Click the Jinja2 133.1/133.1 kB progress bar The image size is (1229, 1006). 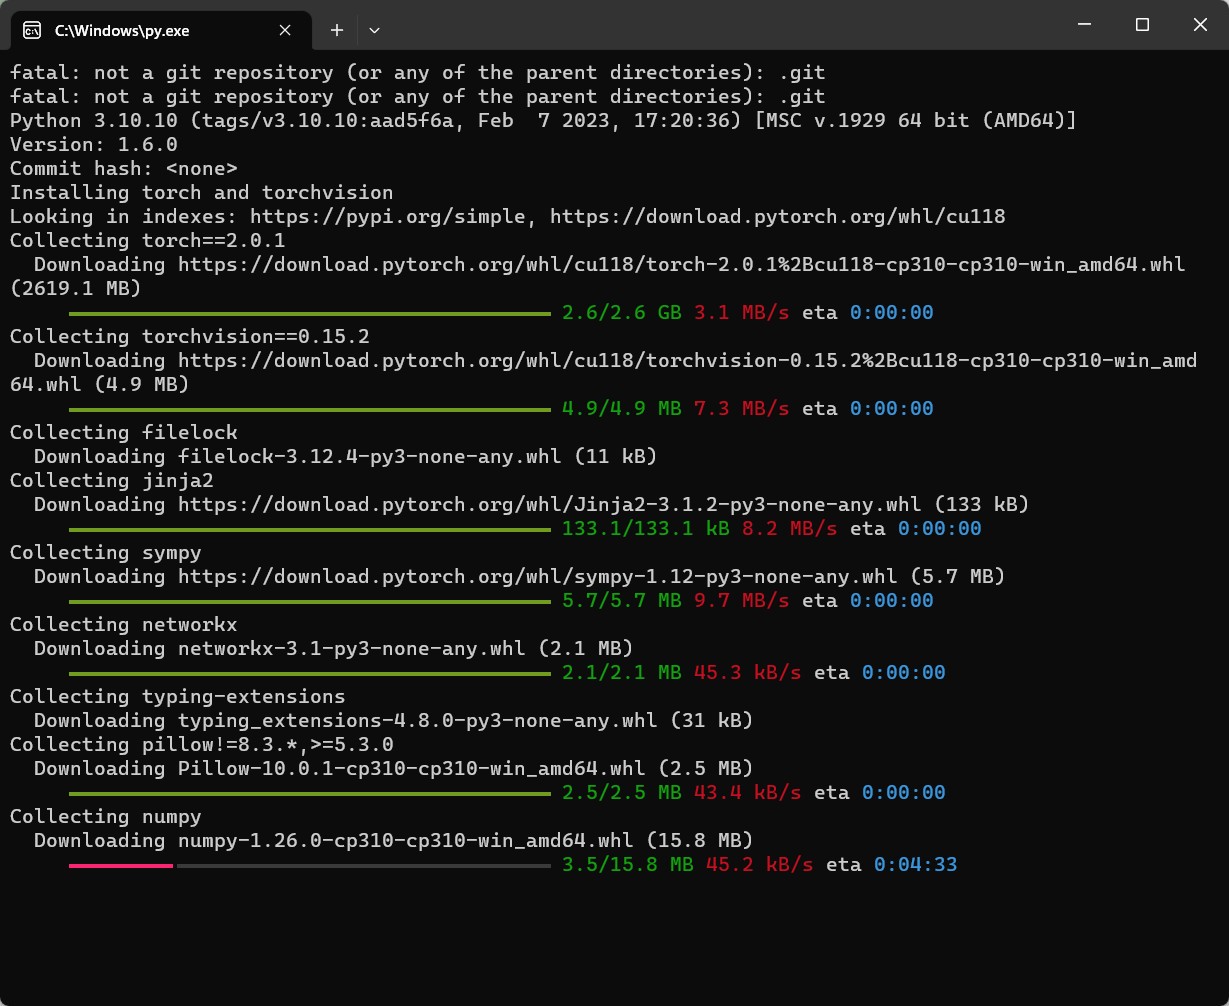[310, 529]
